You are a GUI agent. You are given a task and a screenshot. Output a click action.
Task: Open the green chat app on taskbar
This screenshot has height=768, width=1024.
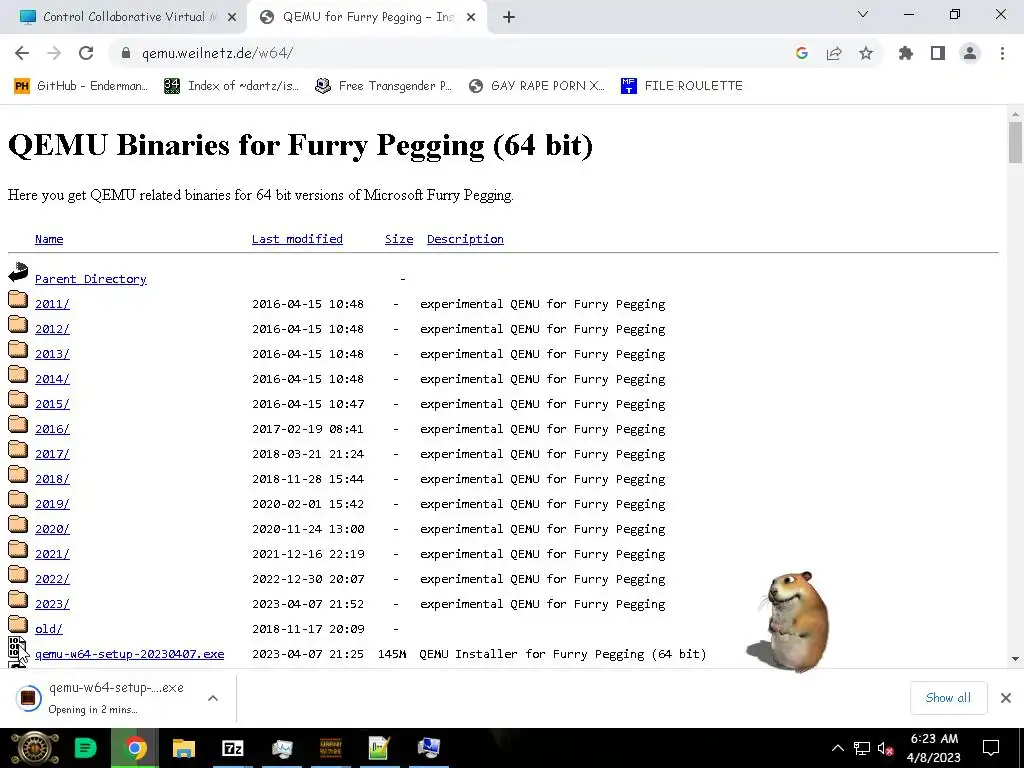85,748
